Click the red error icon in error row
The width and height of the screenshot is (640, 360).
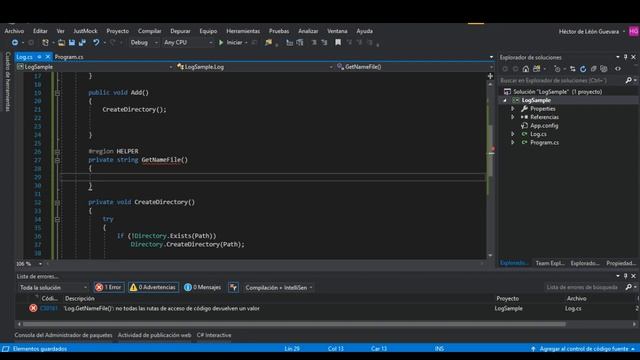(x=33, y=309)
